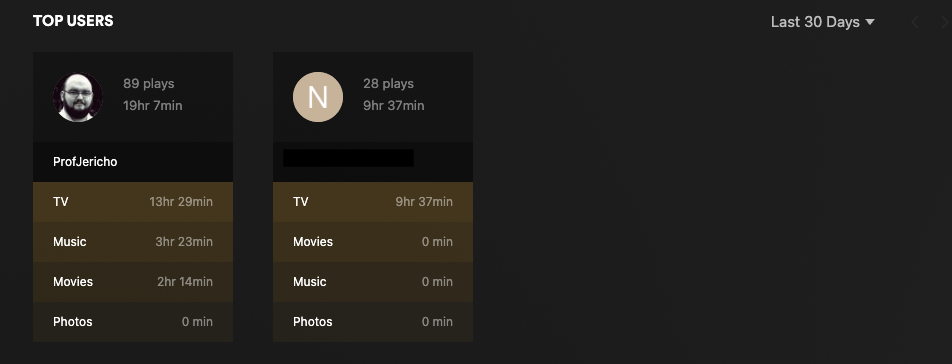Select ProfJericho's Photos row, 0 min
The height and width of the screenshot is (364, 952).
[x=133, y=322]
